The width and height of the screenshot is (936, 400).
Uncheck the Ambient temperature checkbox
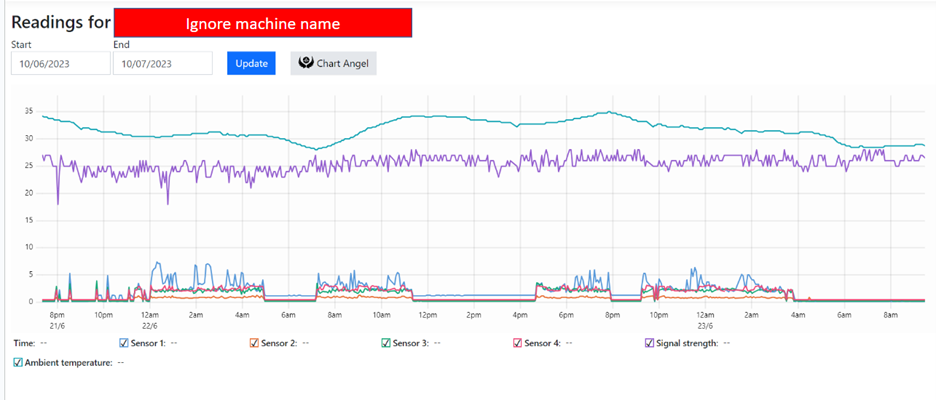pyautogui.click(x=18, y=363)
